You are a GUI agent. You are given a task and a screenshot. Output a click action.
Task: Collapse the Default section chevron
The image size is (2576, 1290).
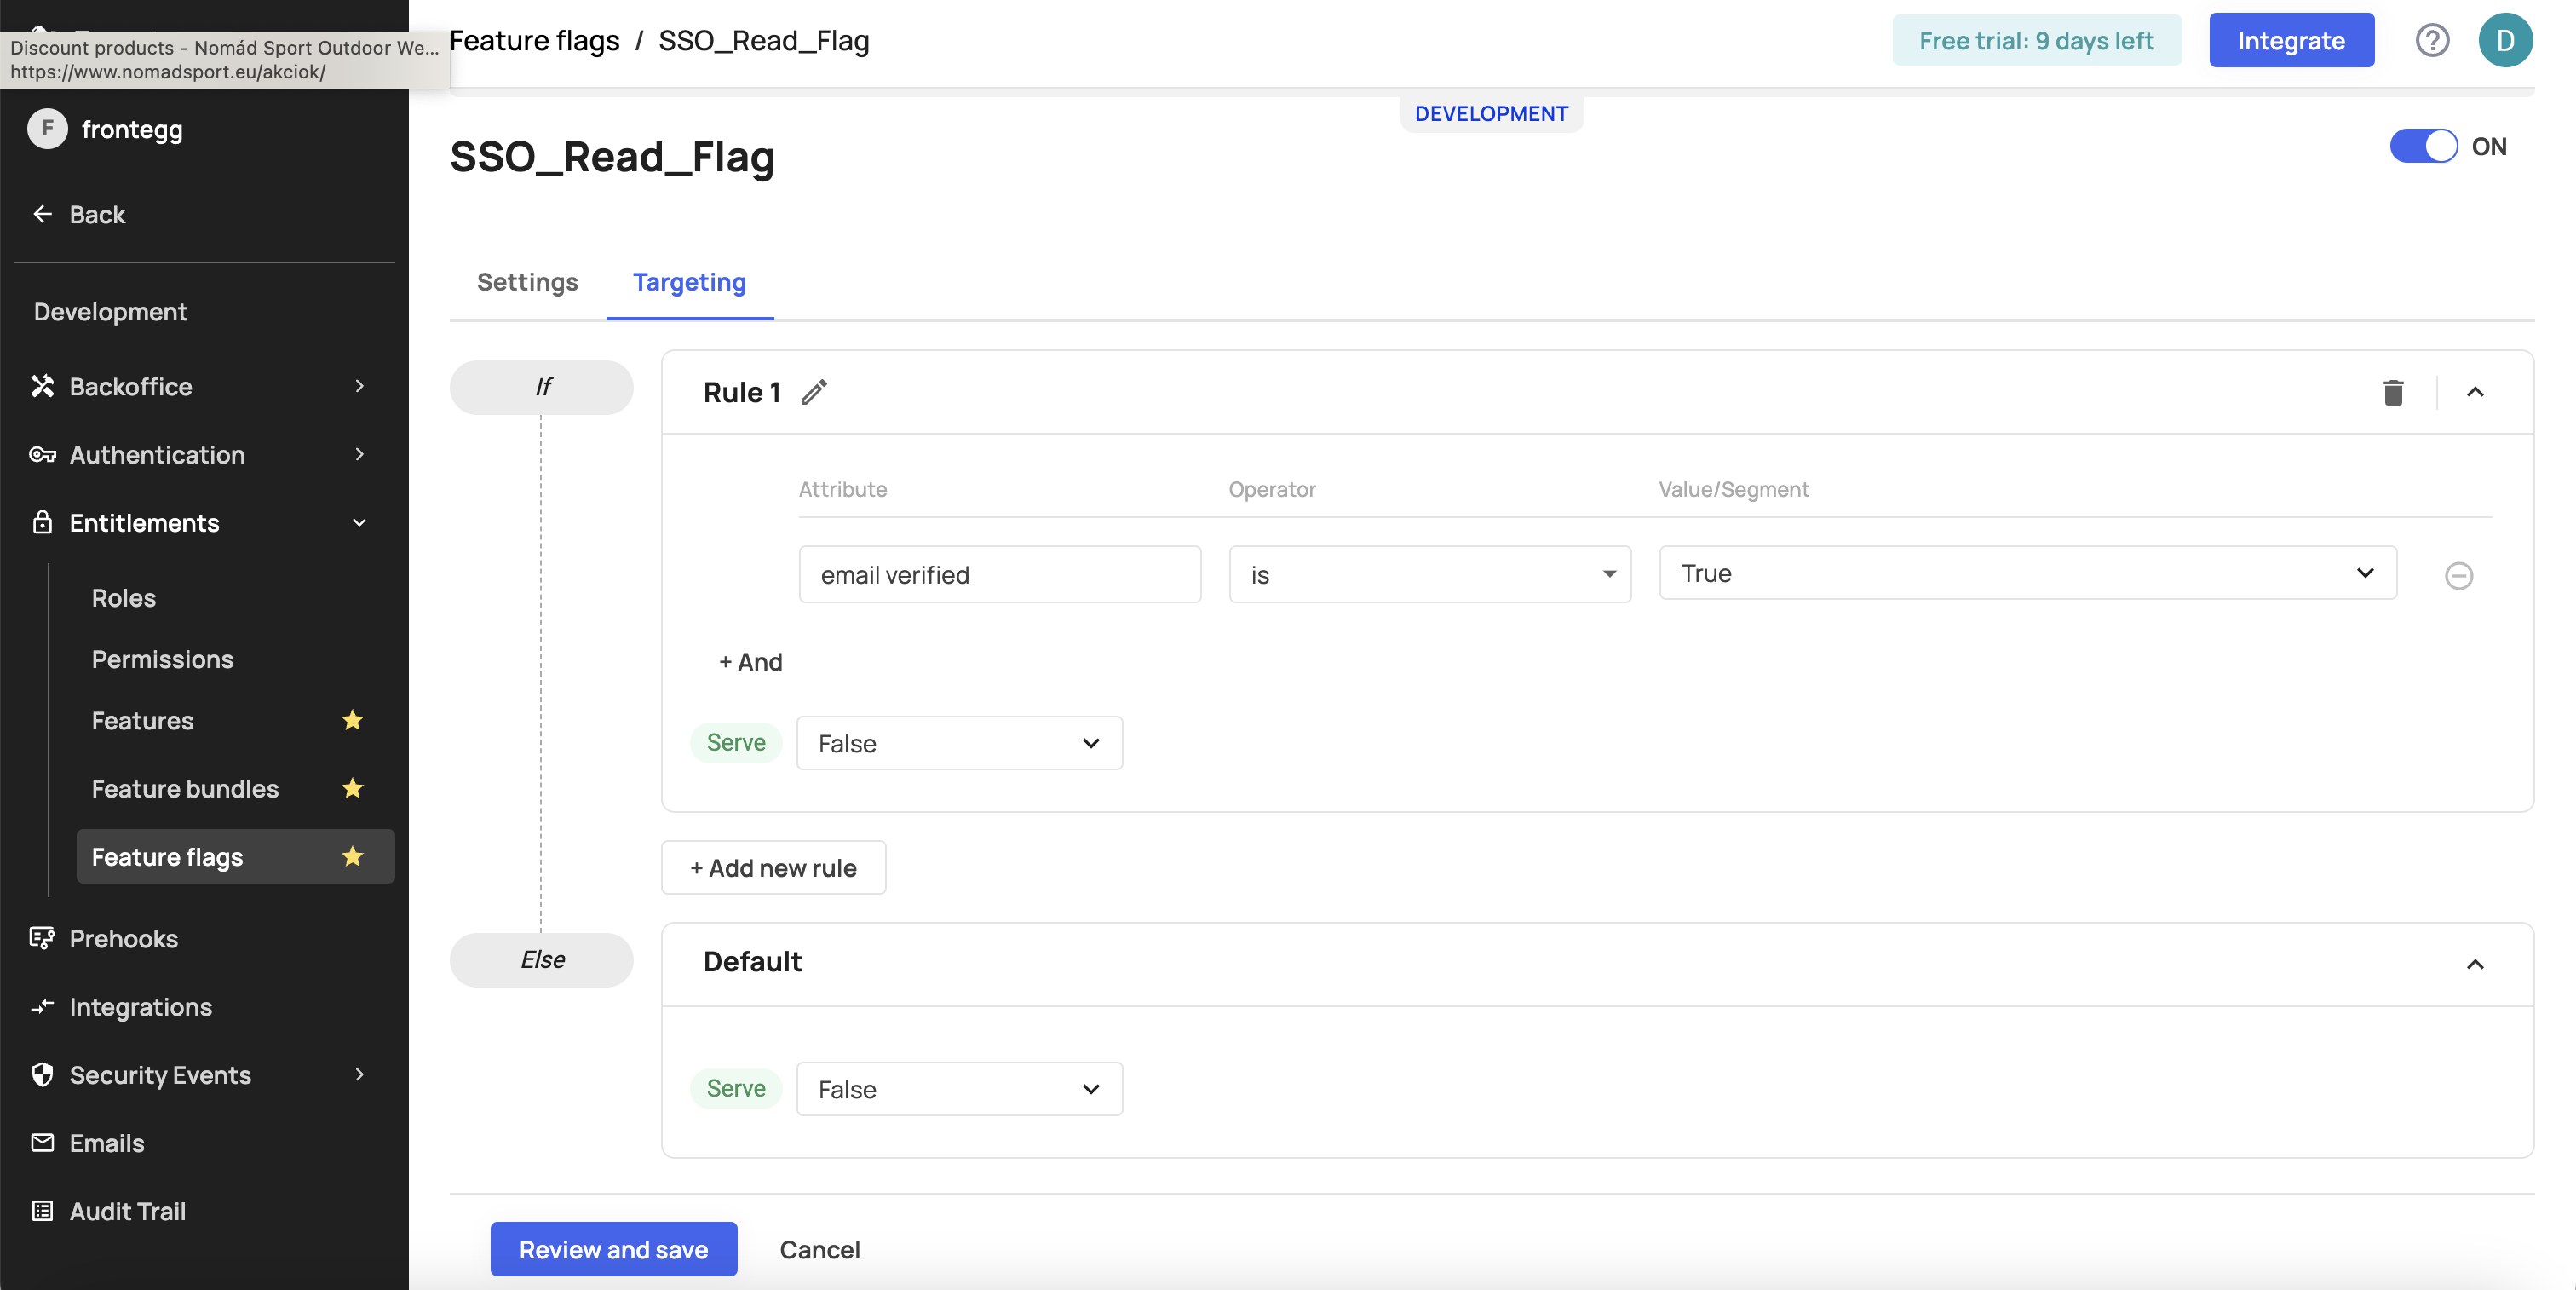2474,964
